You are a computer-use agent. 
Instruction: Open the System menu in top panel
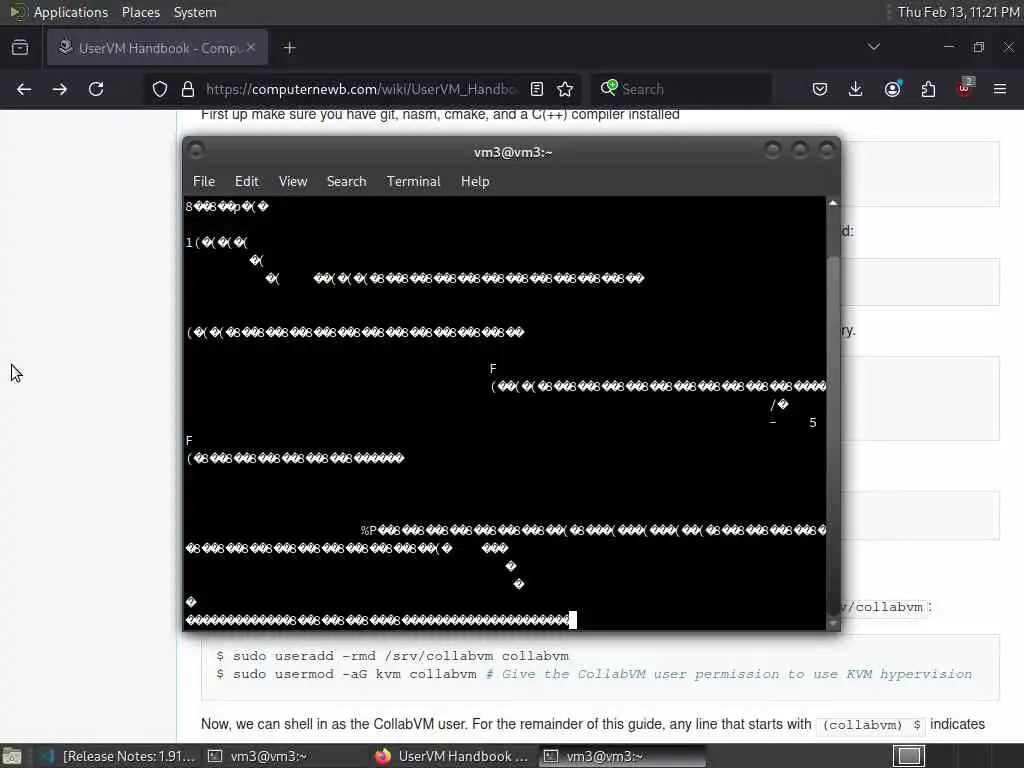click(x=195, y=12)
